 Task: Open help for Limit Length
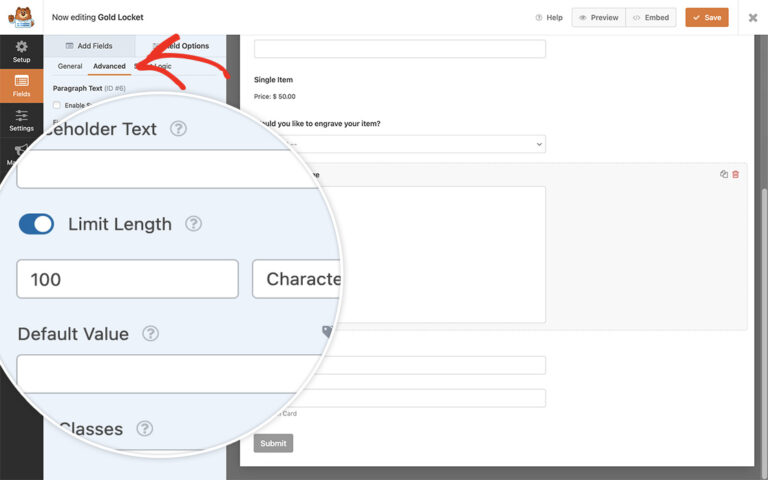click(x=193, y=224)
